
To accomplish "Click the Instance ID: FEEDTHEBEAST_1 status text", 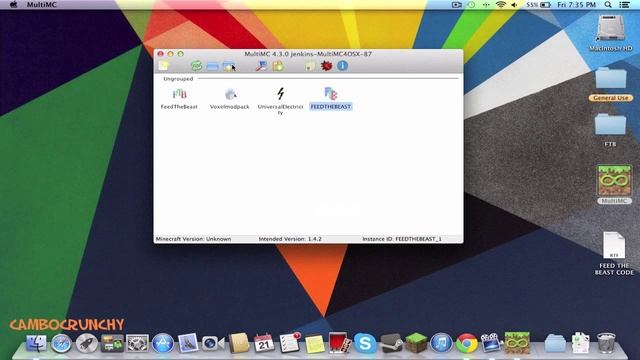I will click(402, 239).
